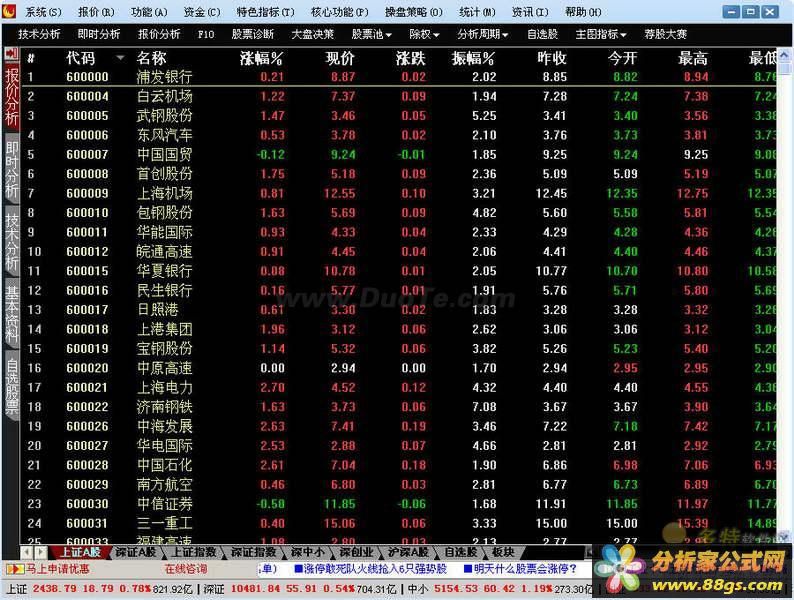
Task: Expand the 股票池 dropdown
Action: 372,34
